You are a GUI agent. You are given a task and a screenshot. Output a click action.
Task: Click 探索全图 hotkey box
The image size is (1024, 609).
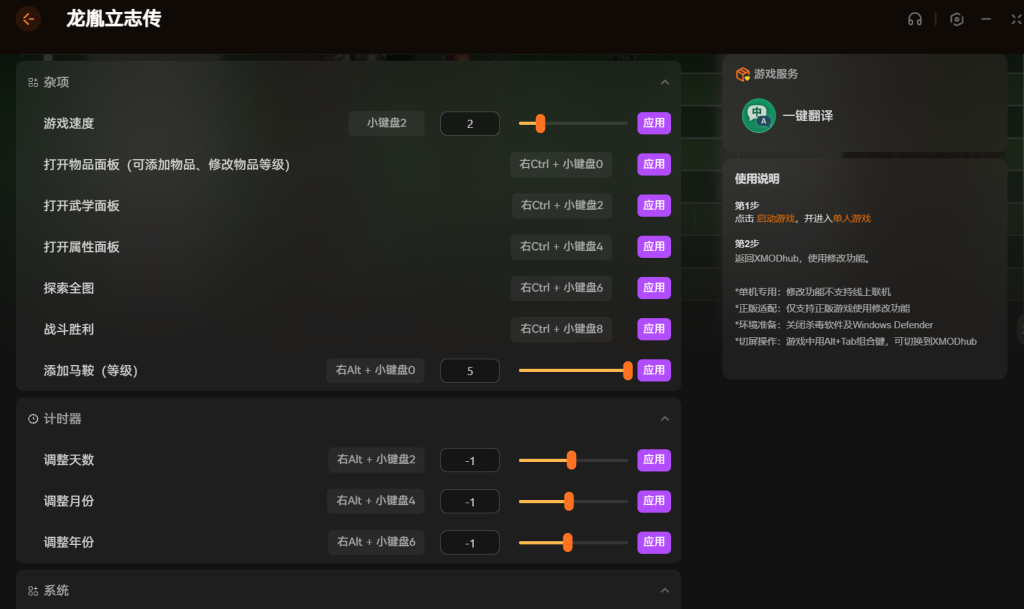pyautogui.click(x=561, y=288)
